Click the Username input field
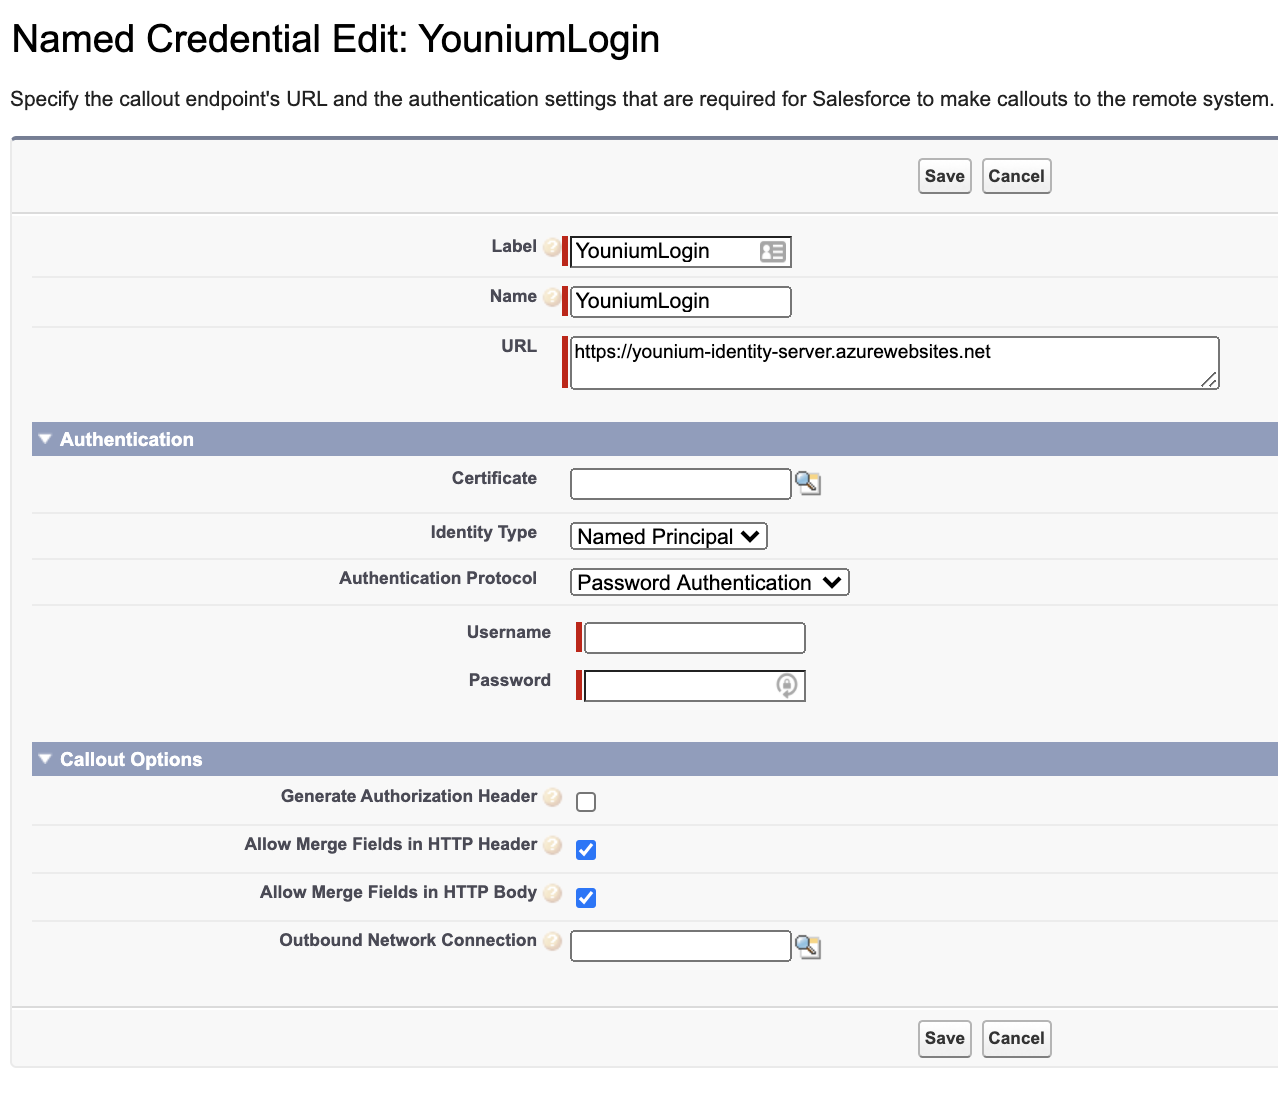Image resolution: width=1278 pixels, height=1096 pixels. pyautogui.click(x=695, y=638)
